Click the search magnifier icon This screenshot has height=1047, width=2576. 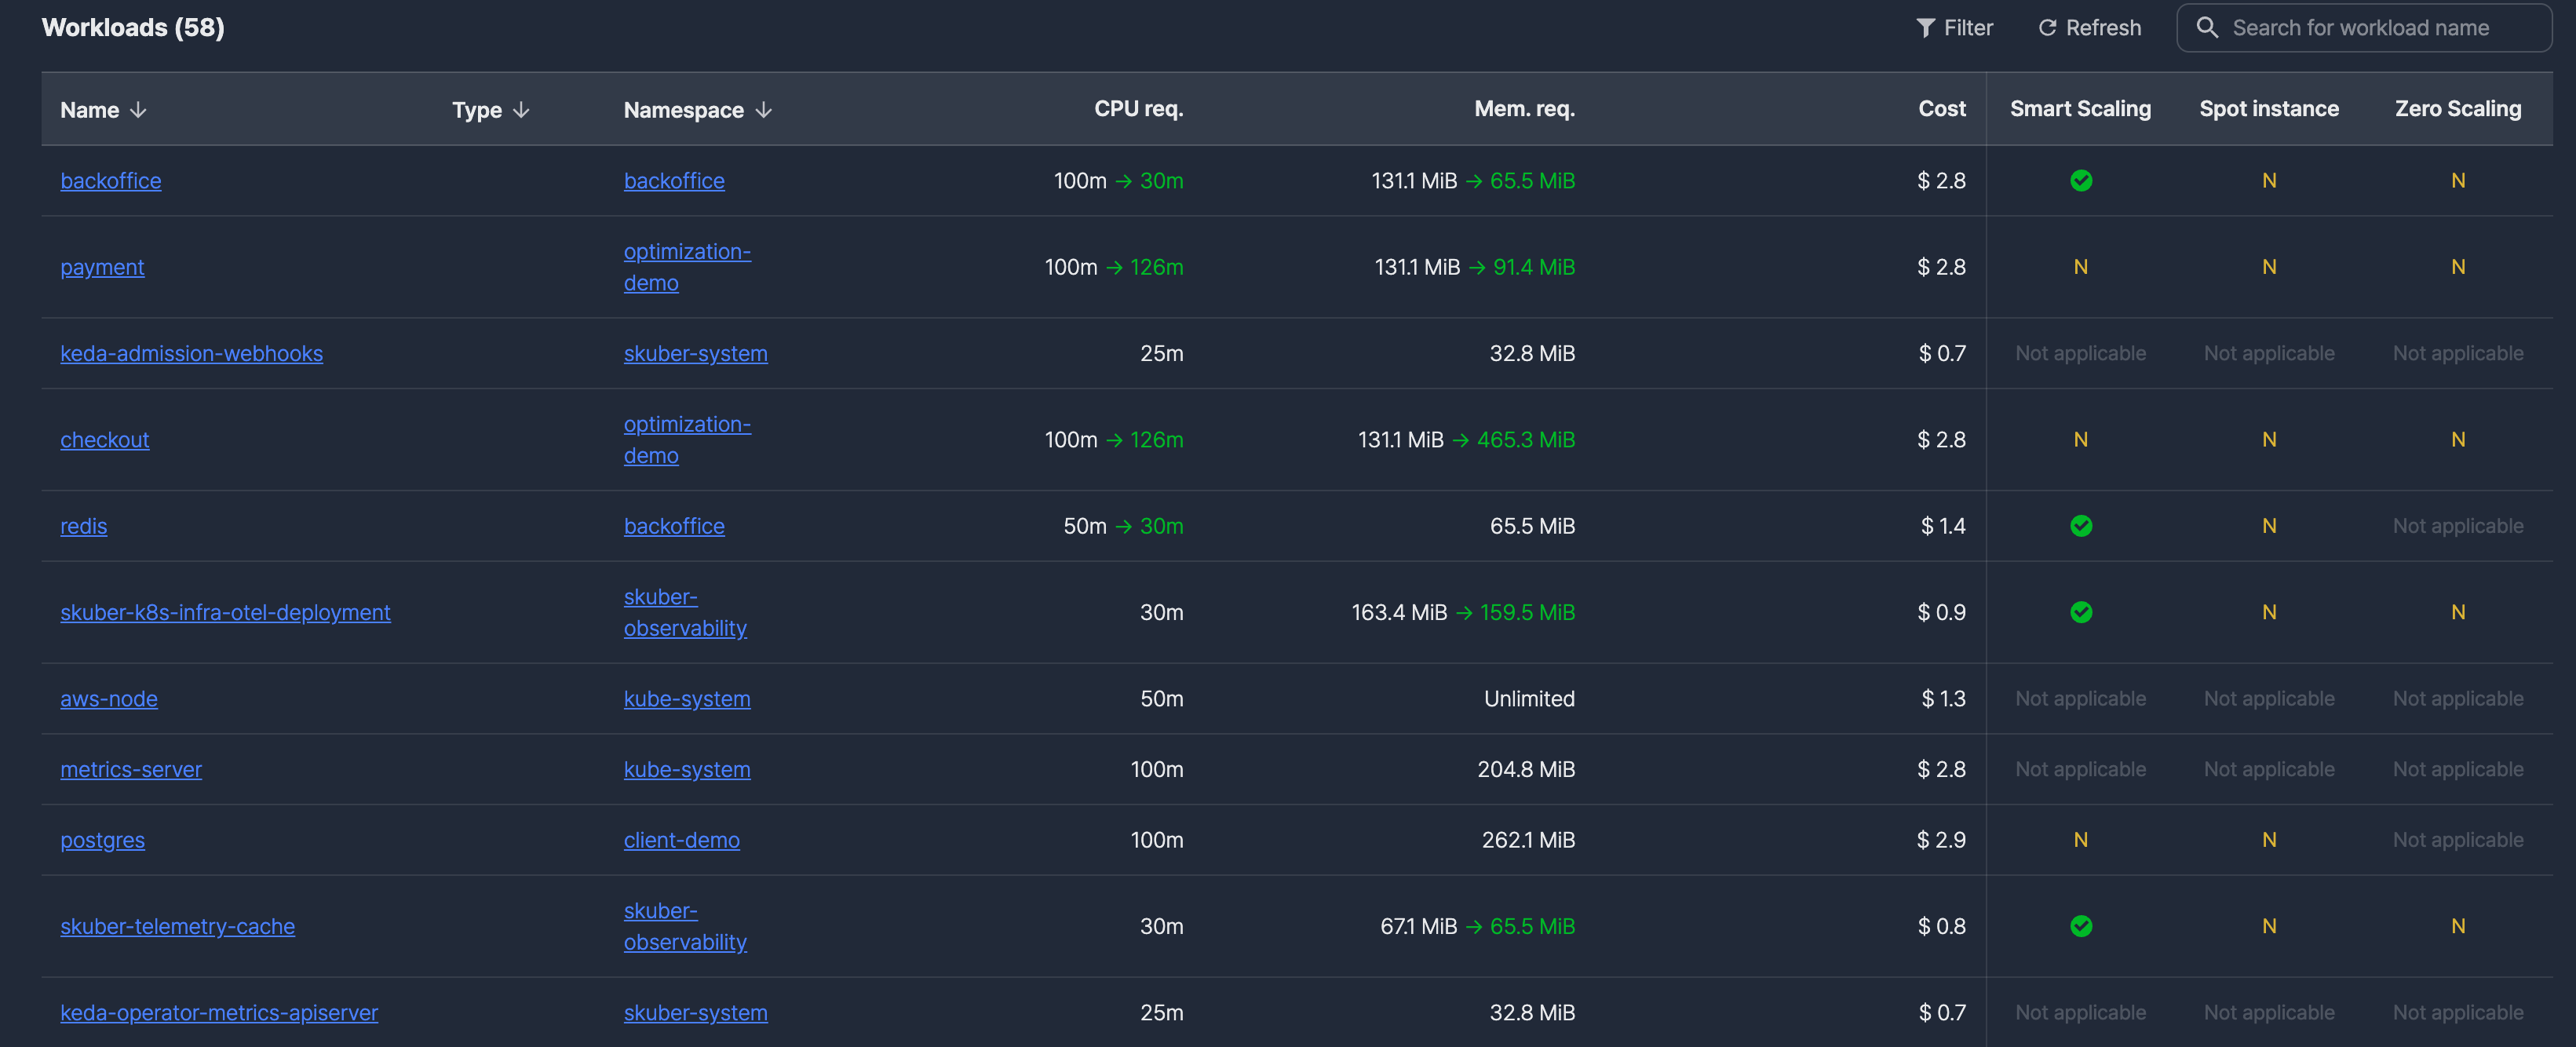2207,28
